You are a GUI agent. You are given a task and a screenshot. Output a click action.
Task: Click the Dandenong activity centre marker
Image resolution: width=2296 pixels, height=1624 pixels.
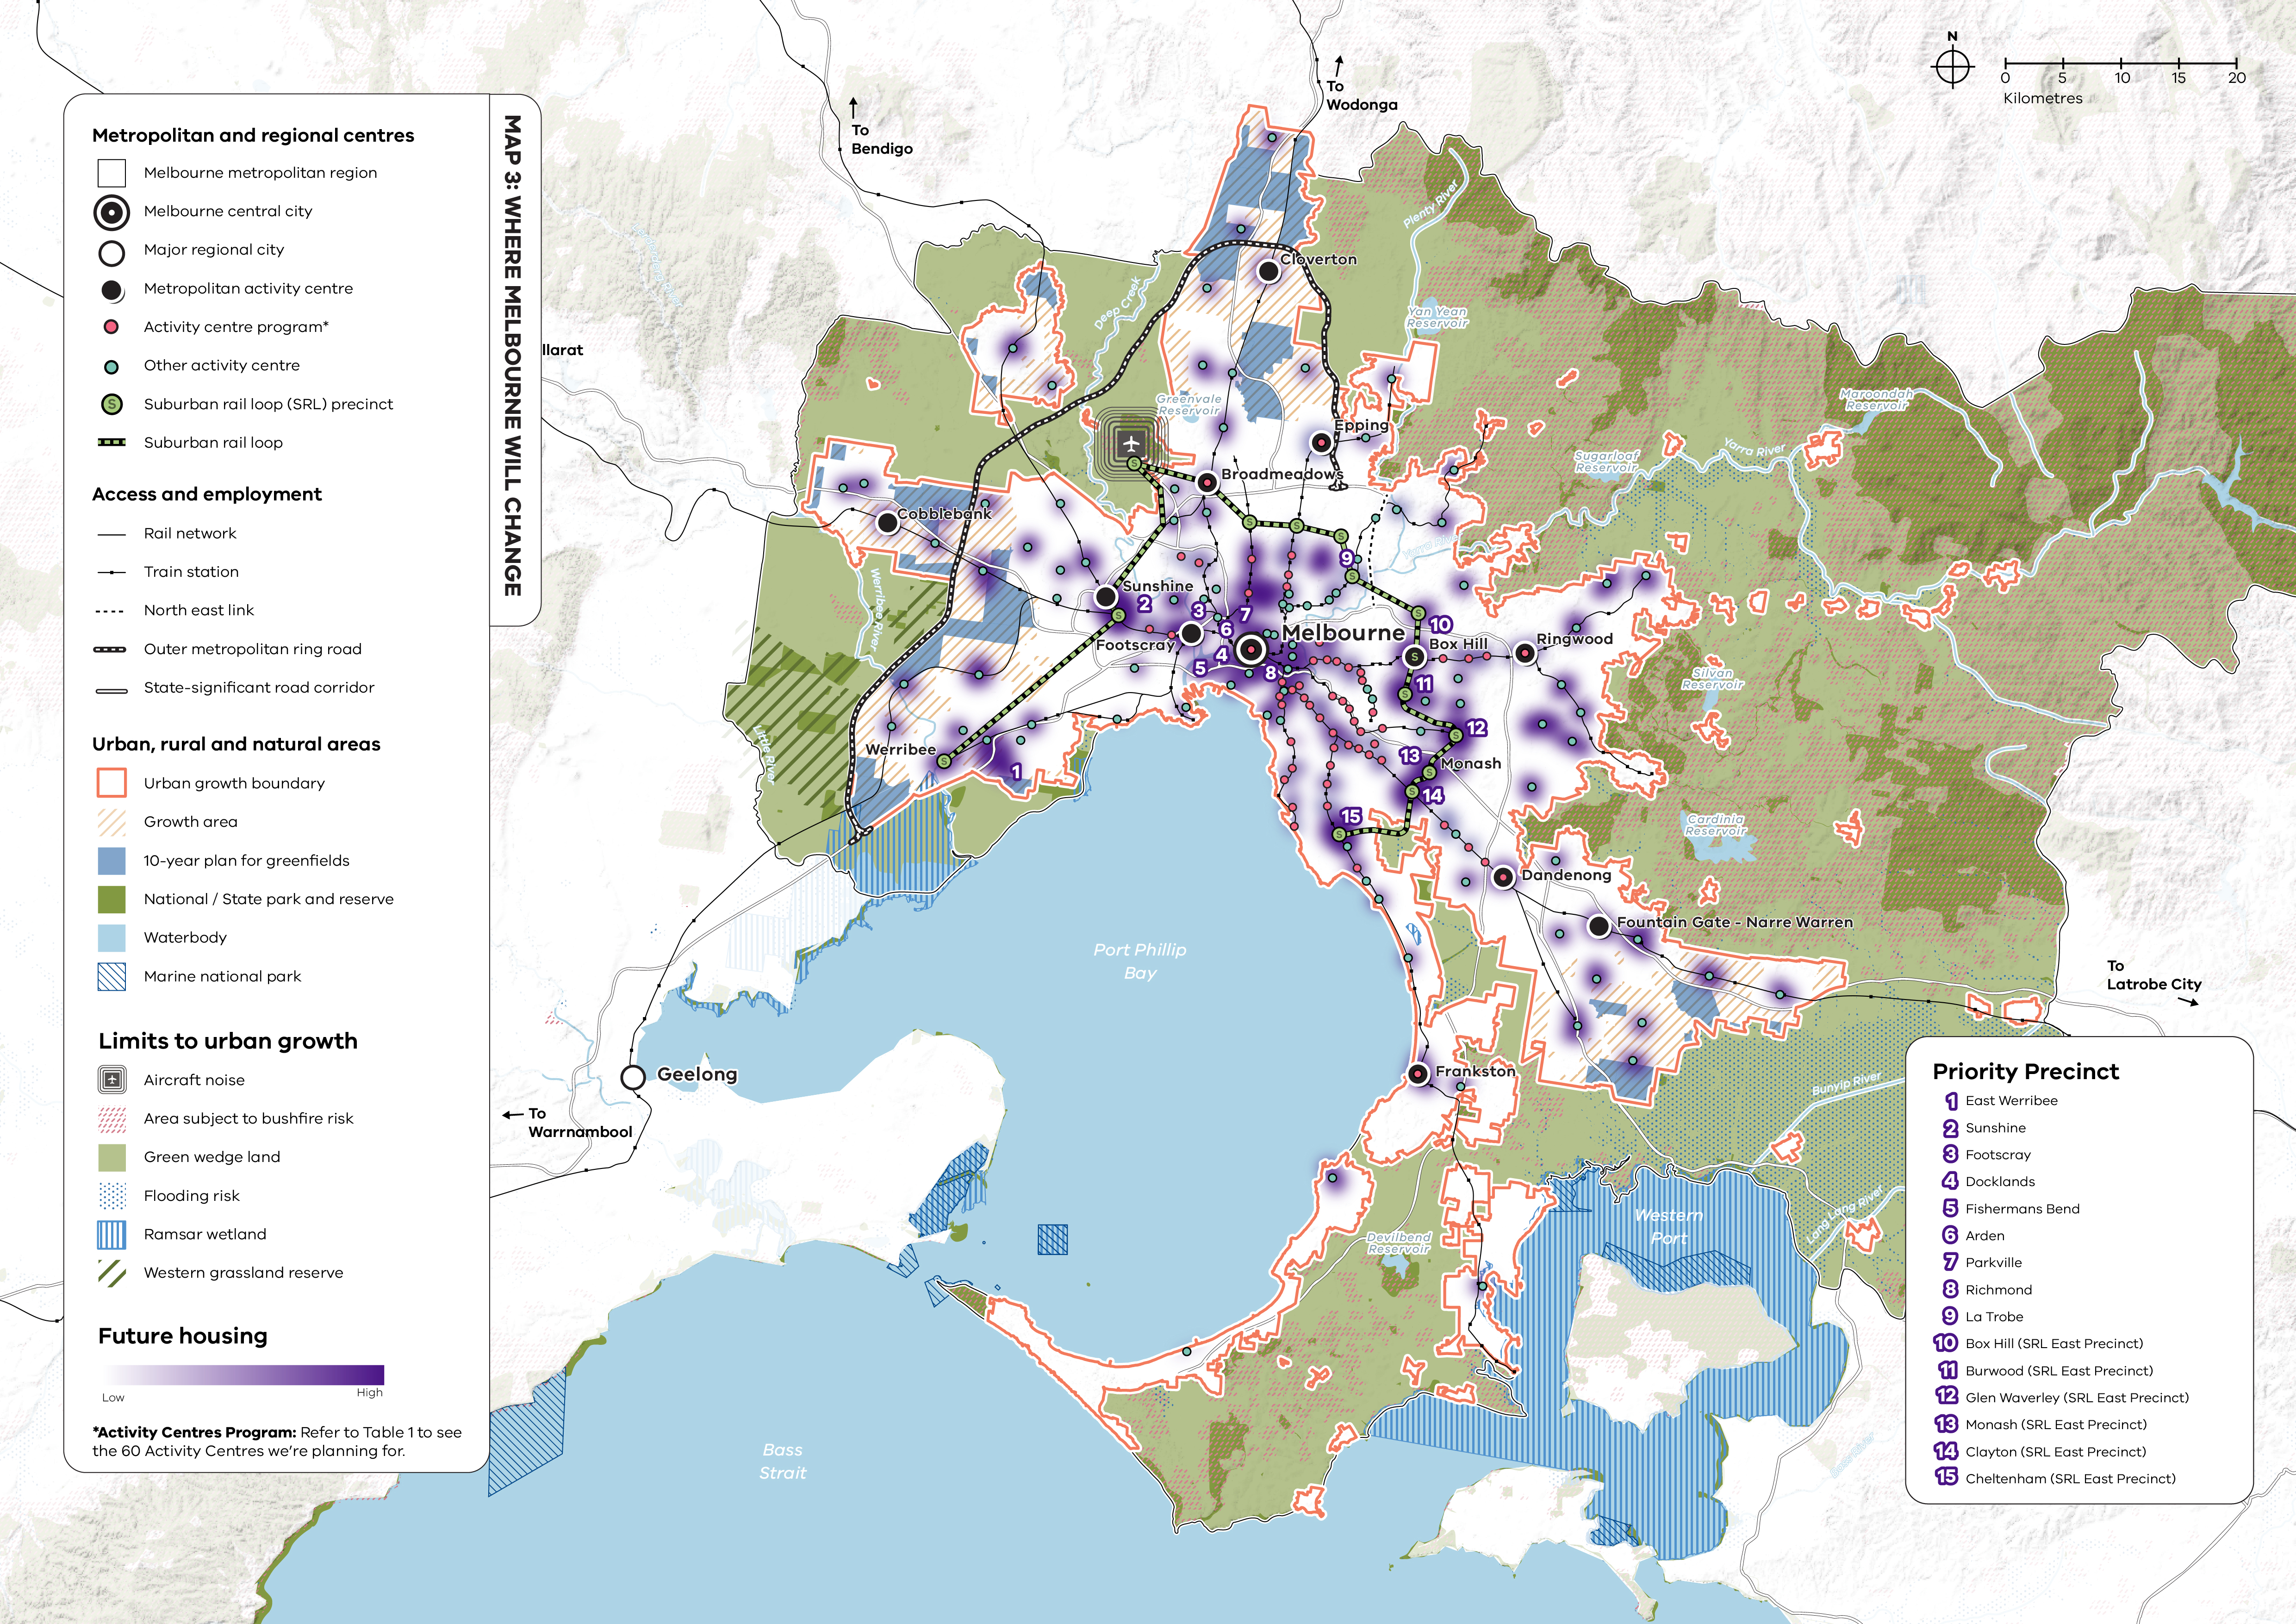[x=1503, y=876]
